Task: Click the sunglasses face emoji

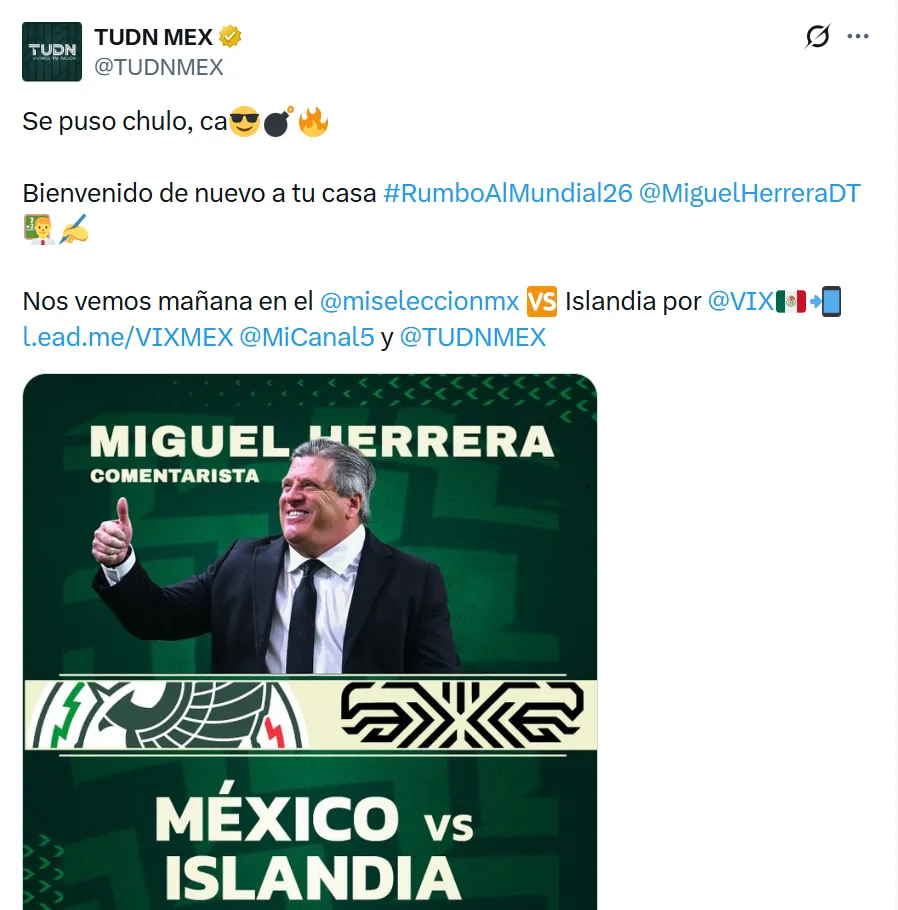Action: (244, 122)
